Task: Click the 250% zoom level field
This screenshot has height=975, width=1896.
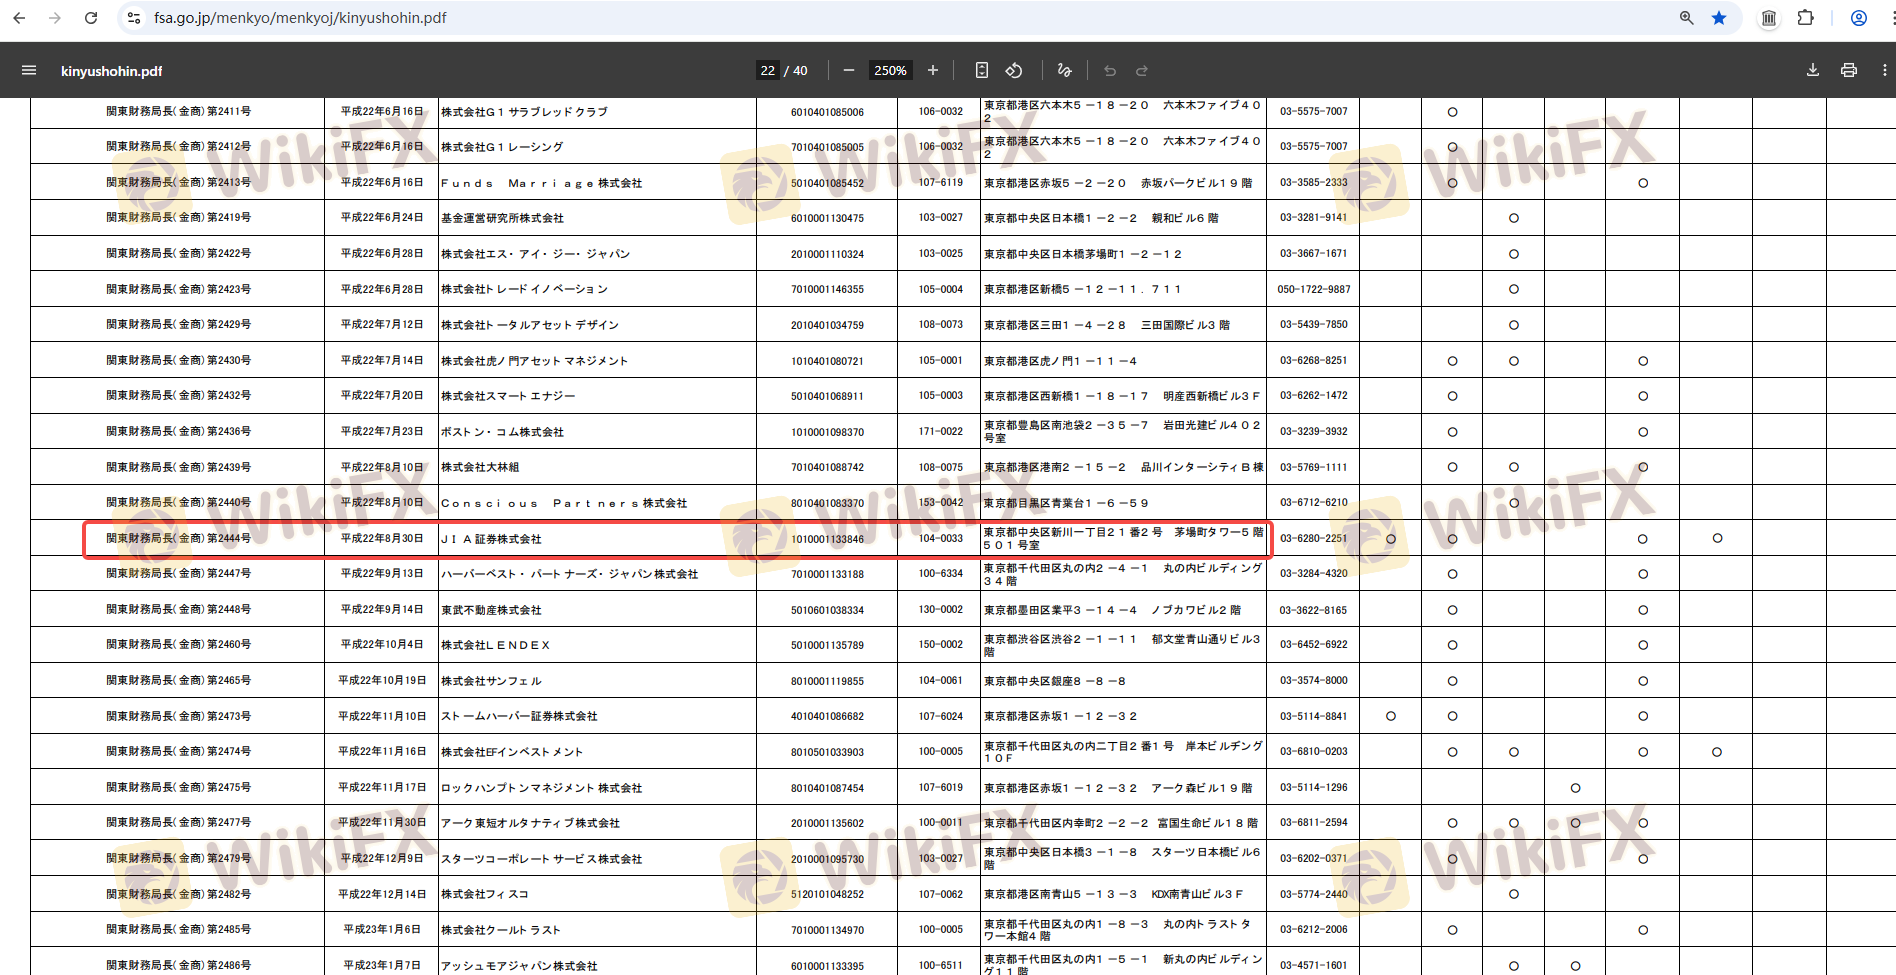Action: click(890, 70)
